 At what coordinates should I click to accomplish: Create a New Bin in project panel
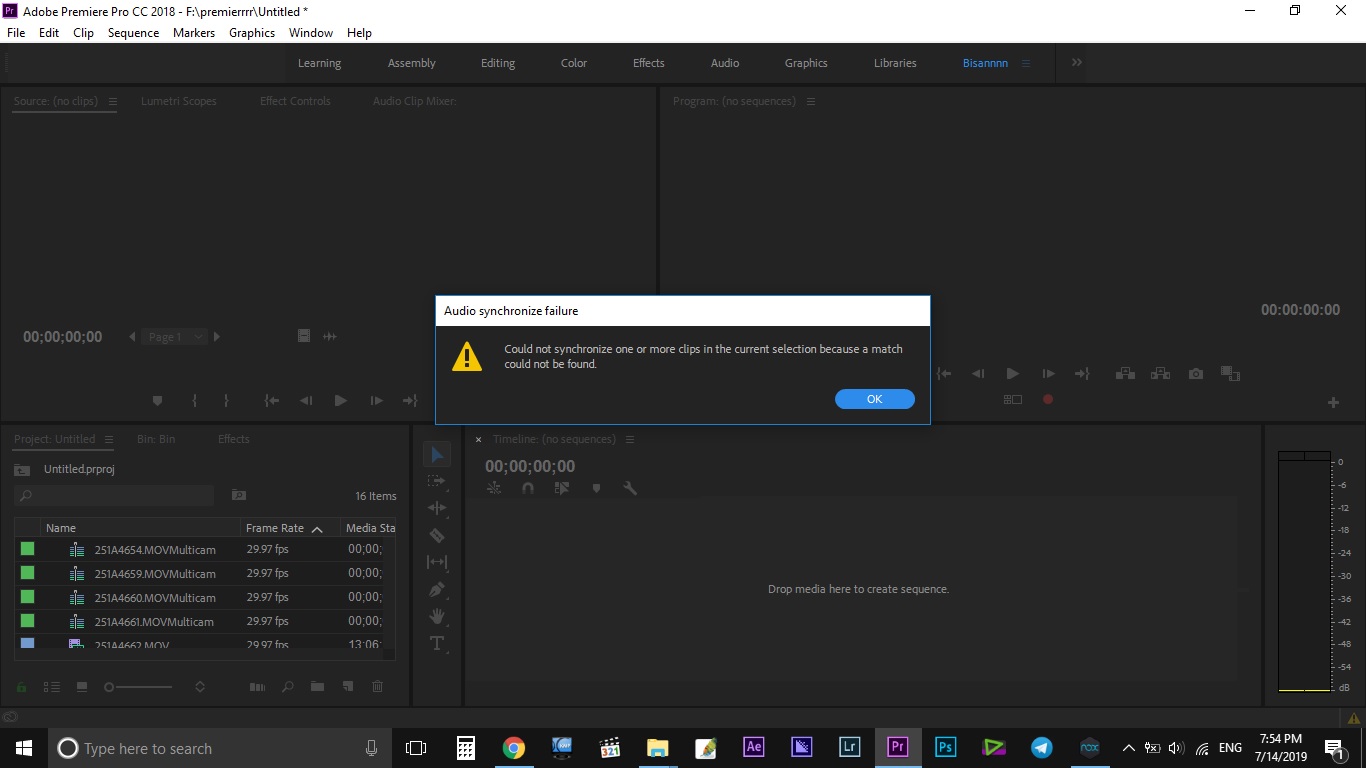[x=317, y=687]
